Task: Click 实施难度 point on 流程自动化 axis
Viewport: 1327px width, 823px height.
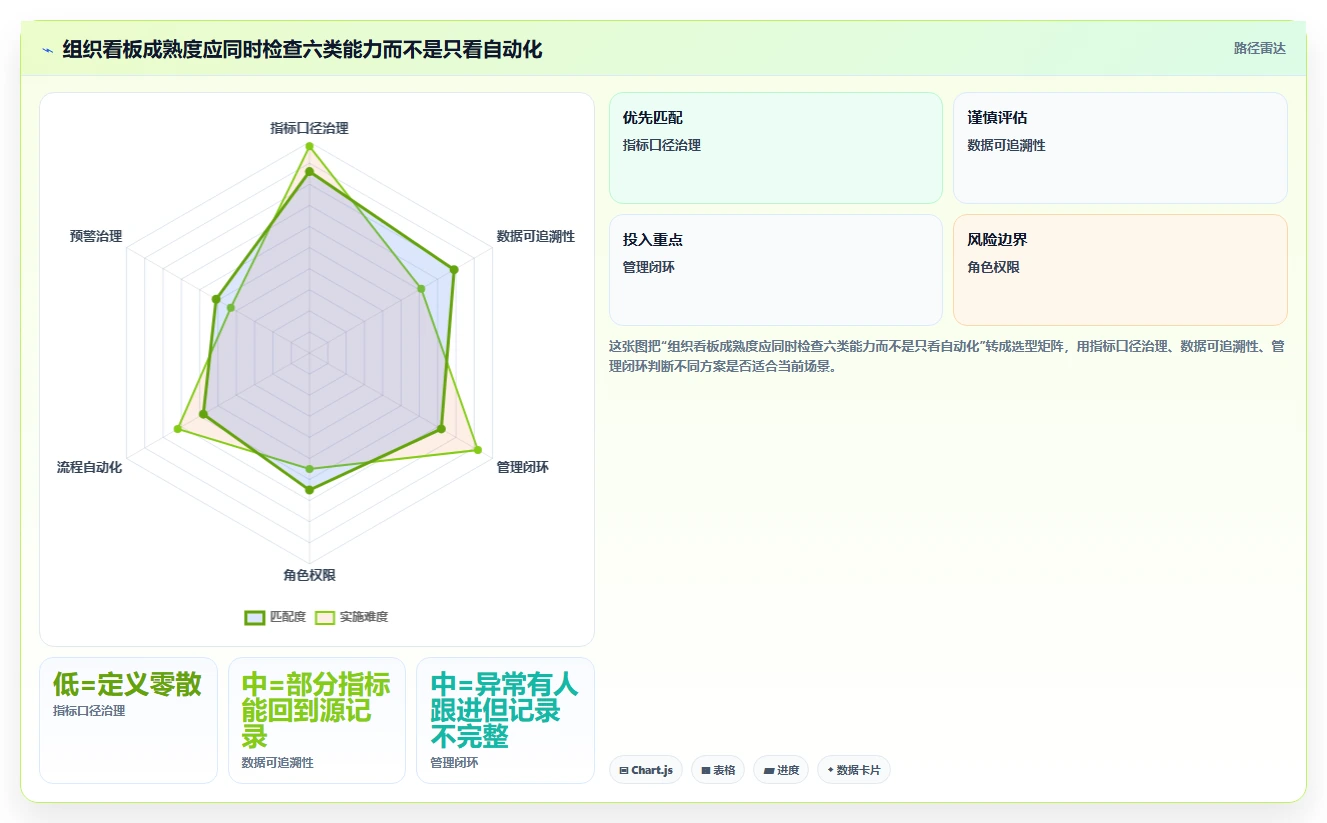Action: click(178, 429)
